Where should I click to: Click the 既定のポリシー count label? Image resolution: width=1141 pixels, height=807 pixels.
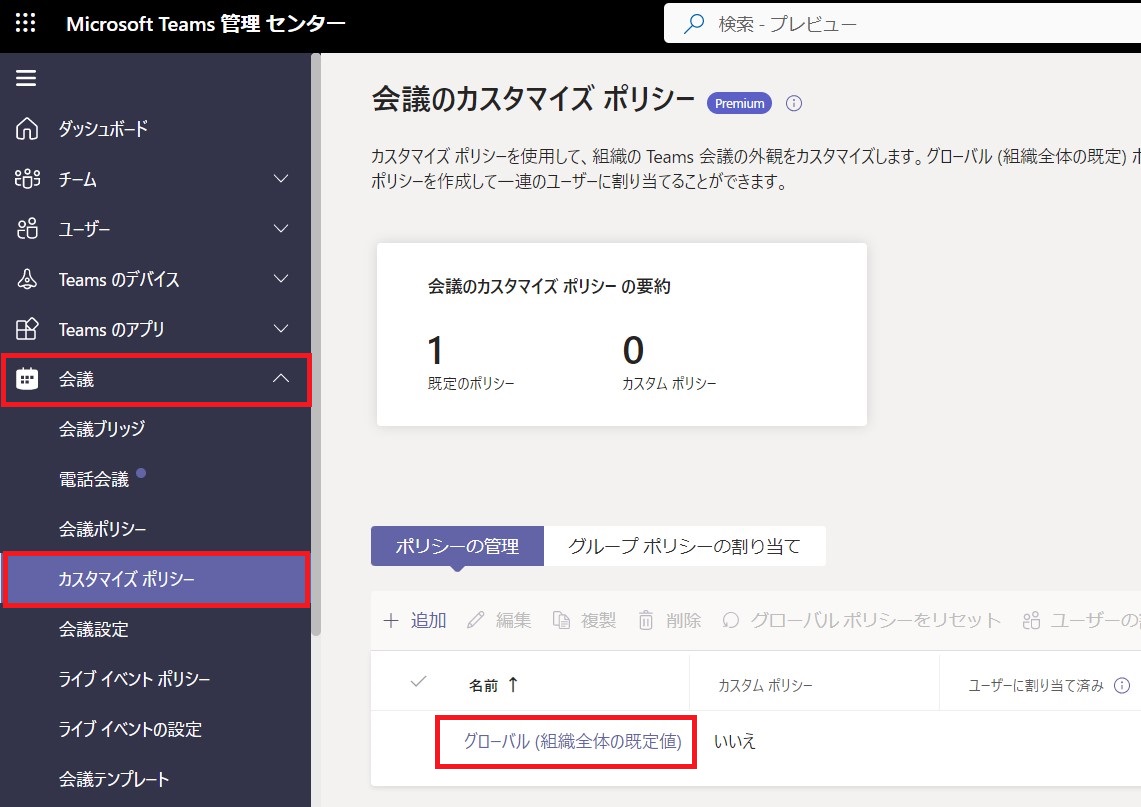(472, 383)
